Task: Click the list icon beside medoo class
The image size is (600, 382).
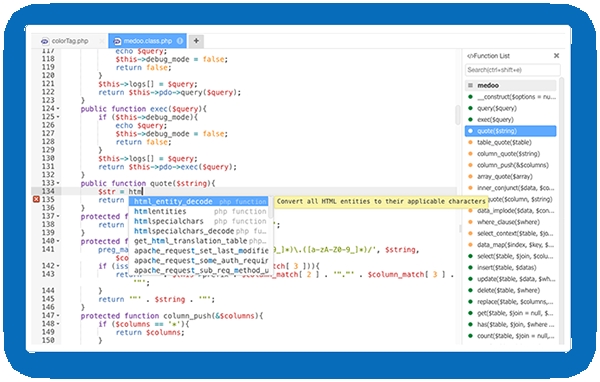Action: point(471,85)
